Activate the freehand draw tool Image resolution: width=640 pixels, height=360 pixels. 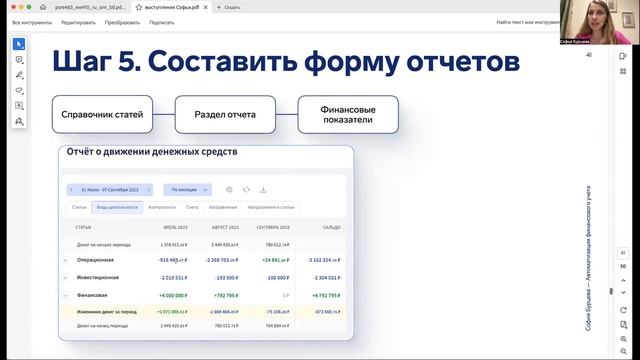coord(19,90)
